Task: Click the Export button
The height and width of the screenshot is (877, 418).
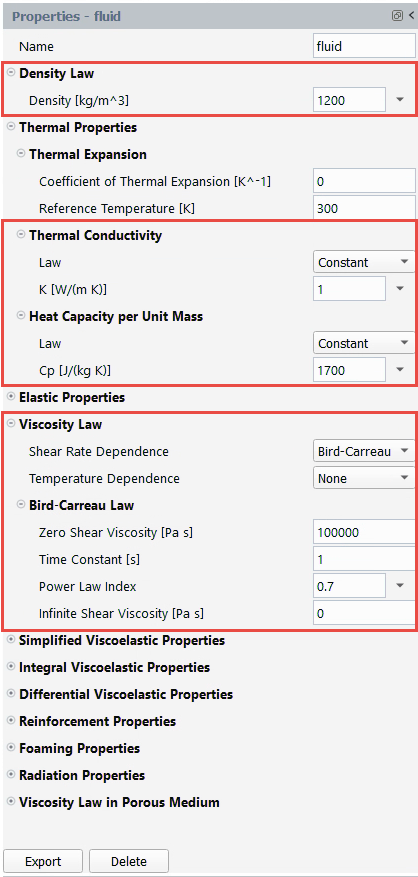Action: point(43,861)
